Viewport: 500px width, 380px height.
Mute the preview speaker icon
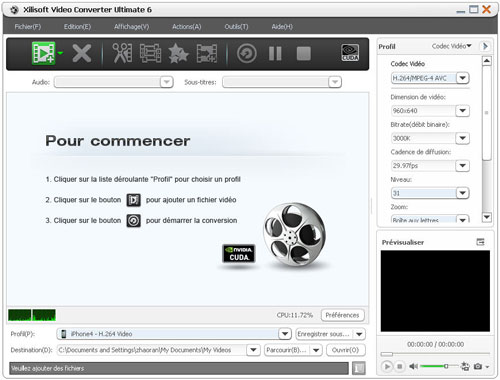[x=413, y=366]
